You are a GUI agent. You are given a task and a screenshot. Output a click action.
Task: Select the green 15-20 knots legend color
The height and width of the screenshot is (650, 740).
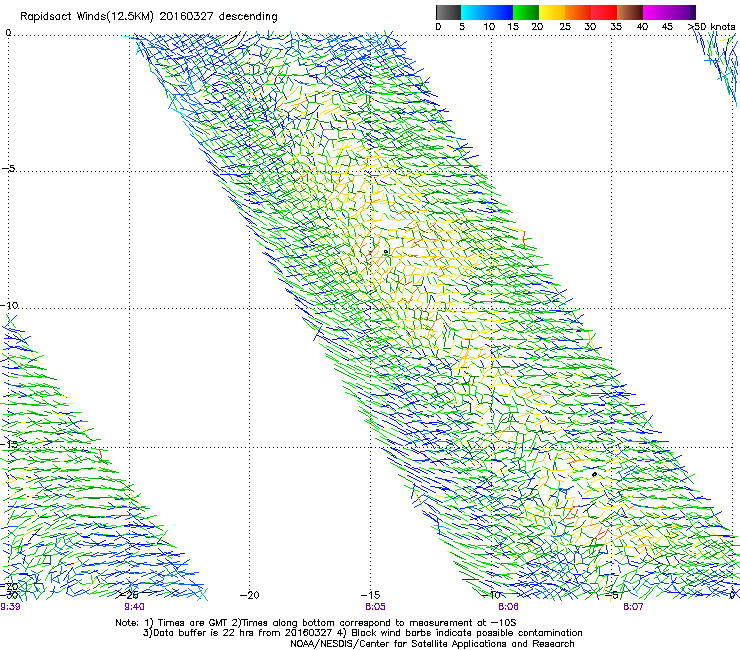[x=526, y=12]
